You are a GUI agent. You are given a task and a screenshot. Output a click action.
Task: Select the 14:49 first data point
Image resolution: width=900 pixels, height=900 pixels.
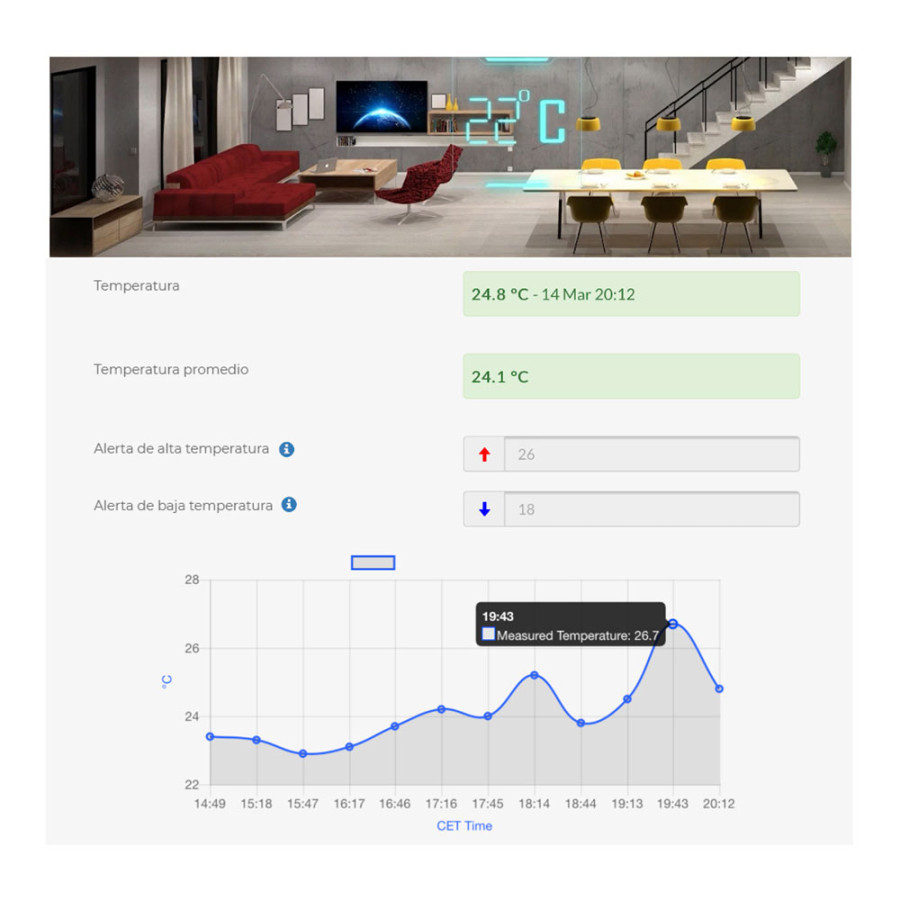click(210, 736)
